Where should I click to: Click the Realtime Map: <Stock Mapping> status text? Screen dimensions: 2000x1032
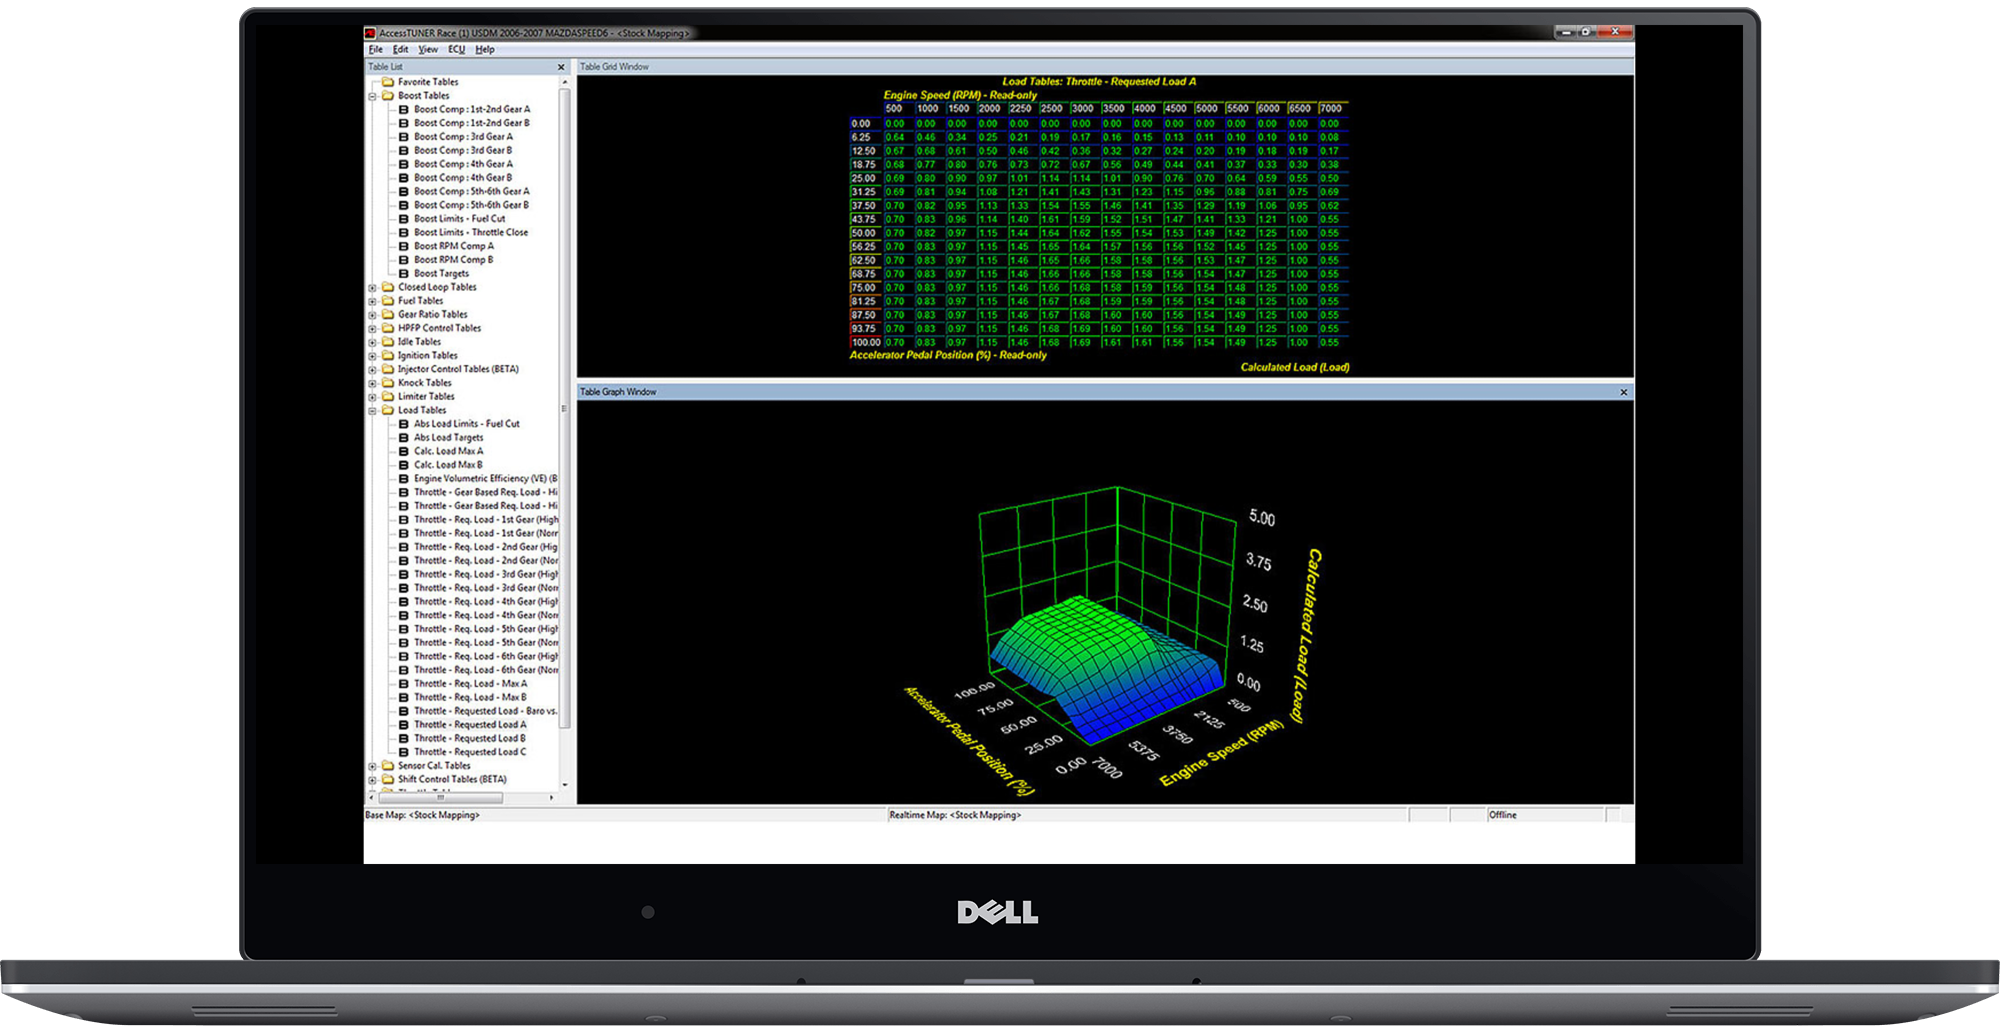tap(955, 815)
